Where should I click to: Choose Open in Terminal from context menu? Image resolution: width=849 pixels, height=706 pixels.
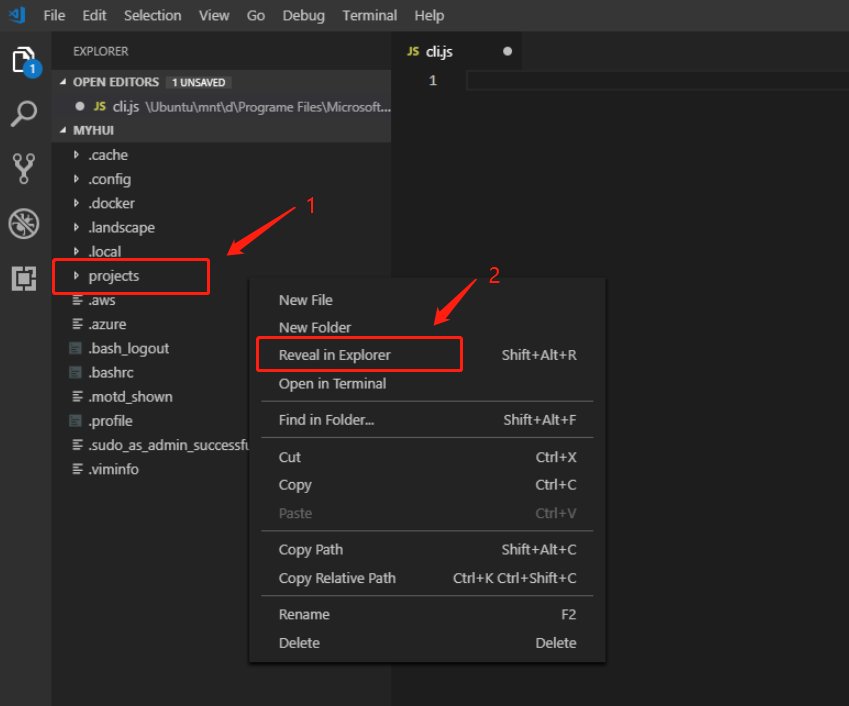pos(332,383)
